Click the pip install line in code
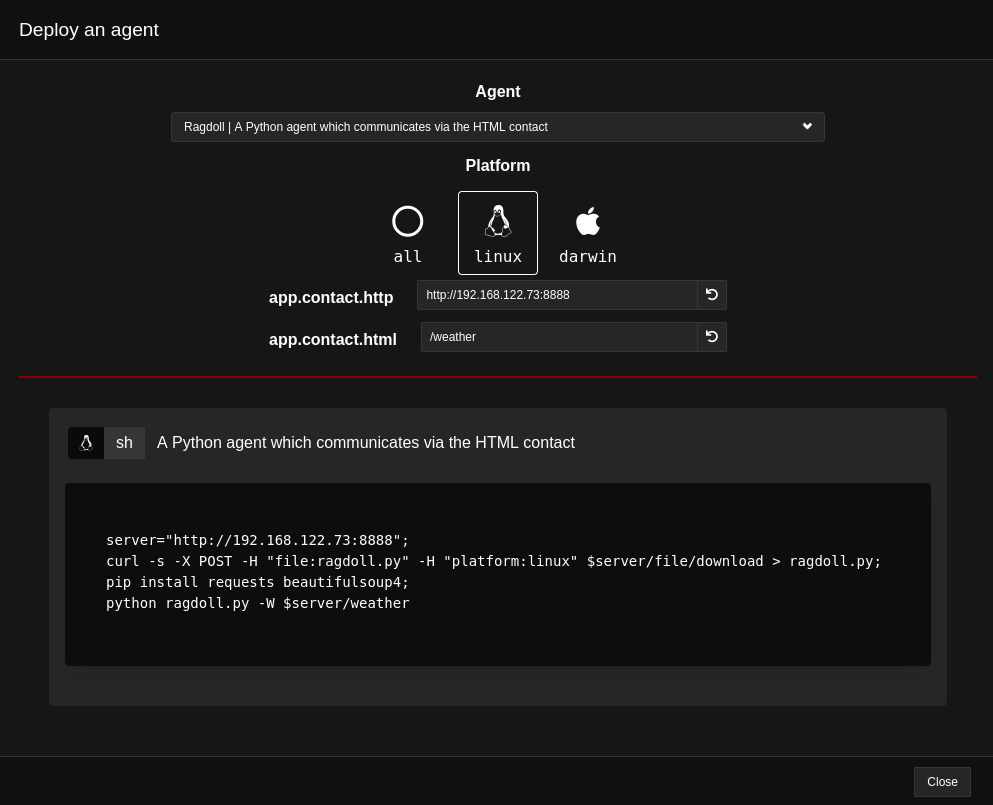 coord(258,582)
